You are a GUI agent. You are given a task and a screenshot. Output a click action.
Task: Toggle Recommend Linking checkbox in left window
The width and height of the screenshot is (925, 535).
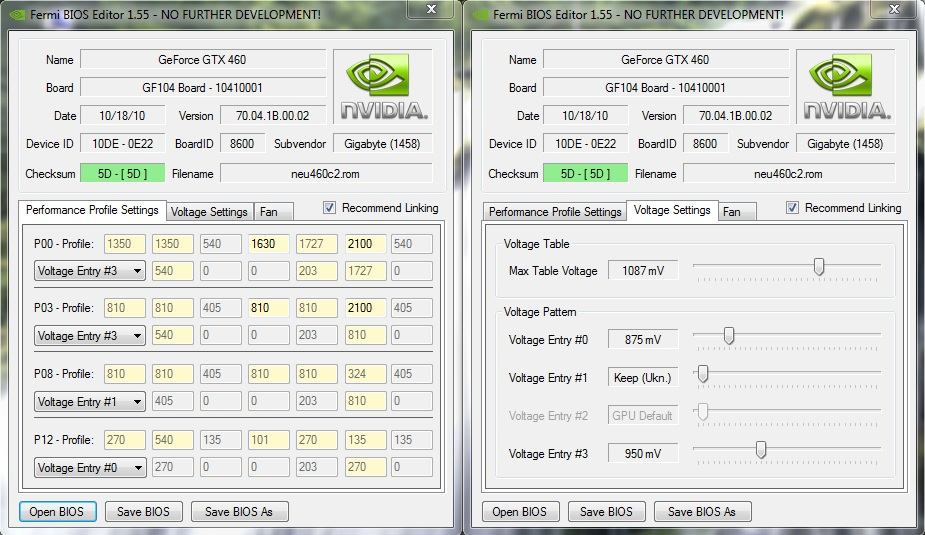329,208
